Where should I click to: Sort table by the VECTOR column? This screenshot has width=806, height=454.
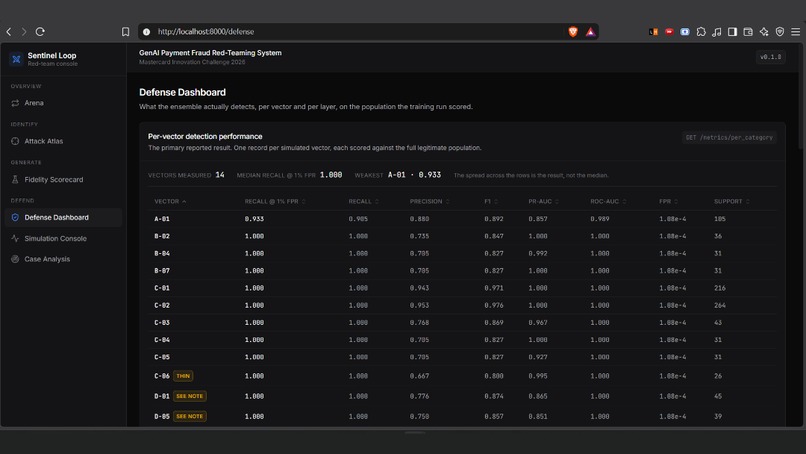pyautogui.click(x=170, y=202)
